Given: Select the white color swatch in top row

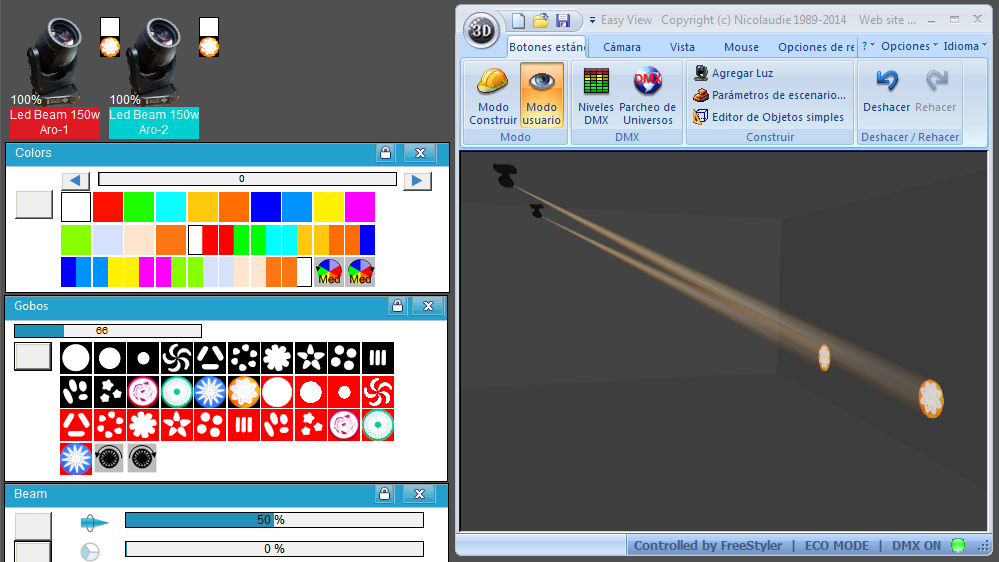Looking at the screenshot, I should click(76, 207).
